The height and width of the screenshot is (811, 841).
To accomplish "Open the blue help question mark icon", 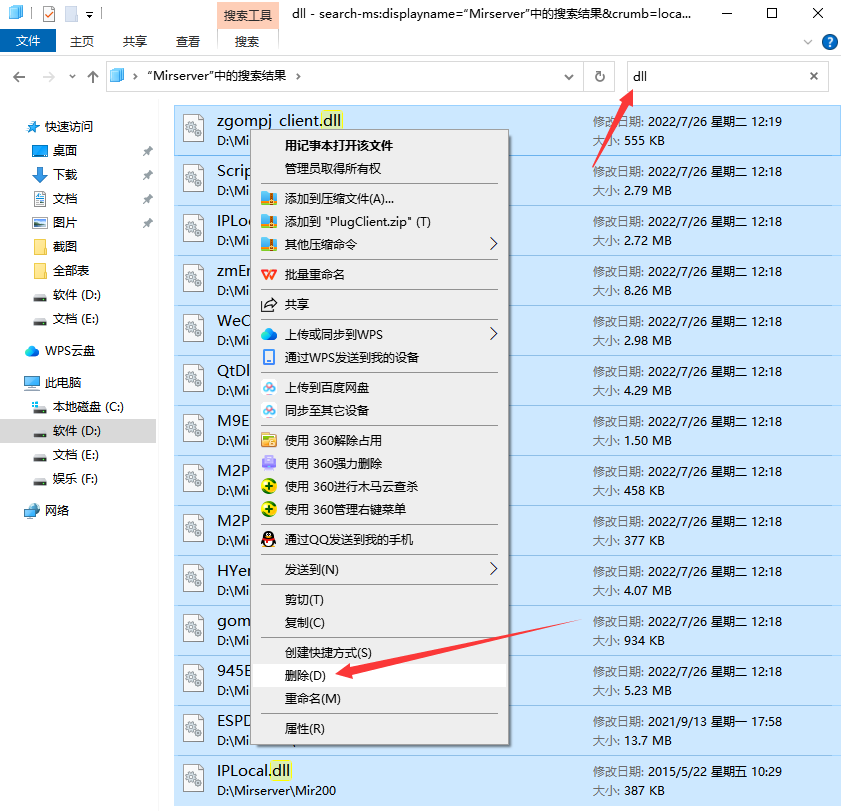I will coord(829,42).
